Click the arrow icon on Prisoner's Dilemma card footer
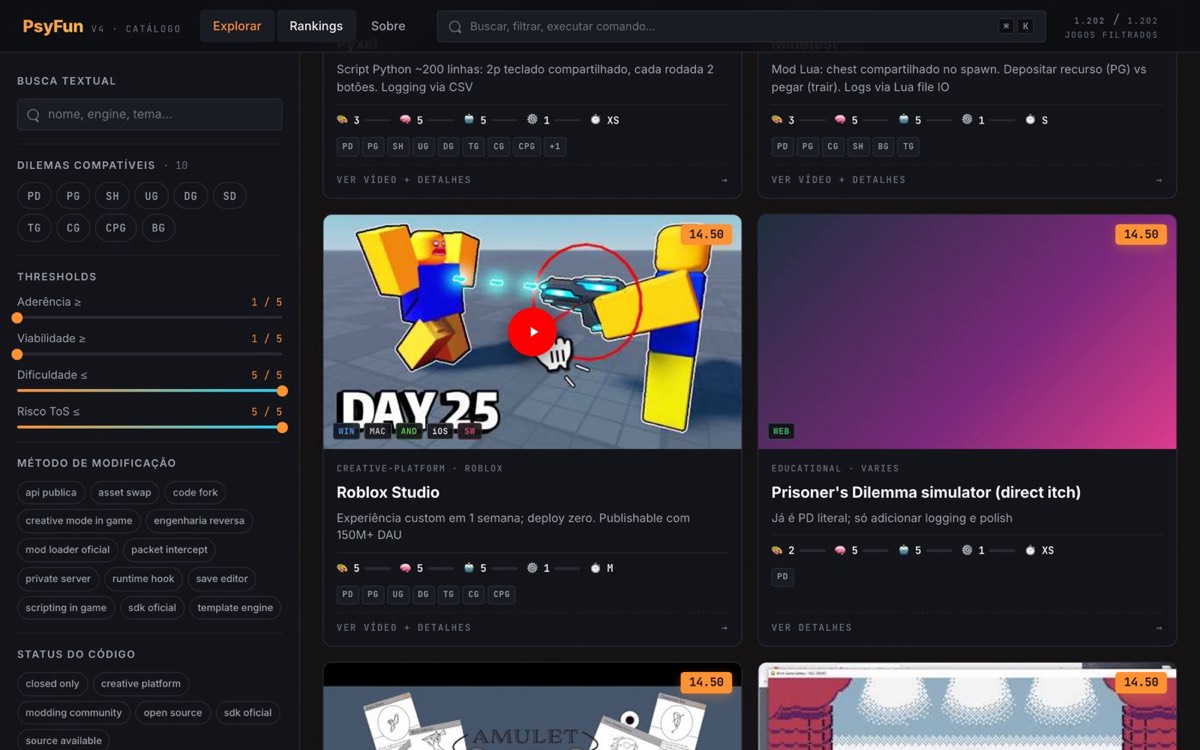The image size is (1200, 750). click(x=1159, y=628)
